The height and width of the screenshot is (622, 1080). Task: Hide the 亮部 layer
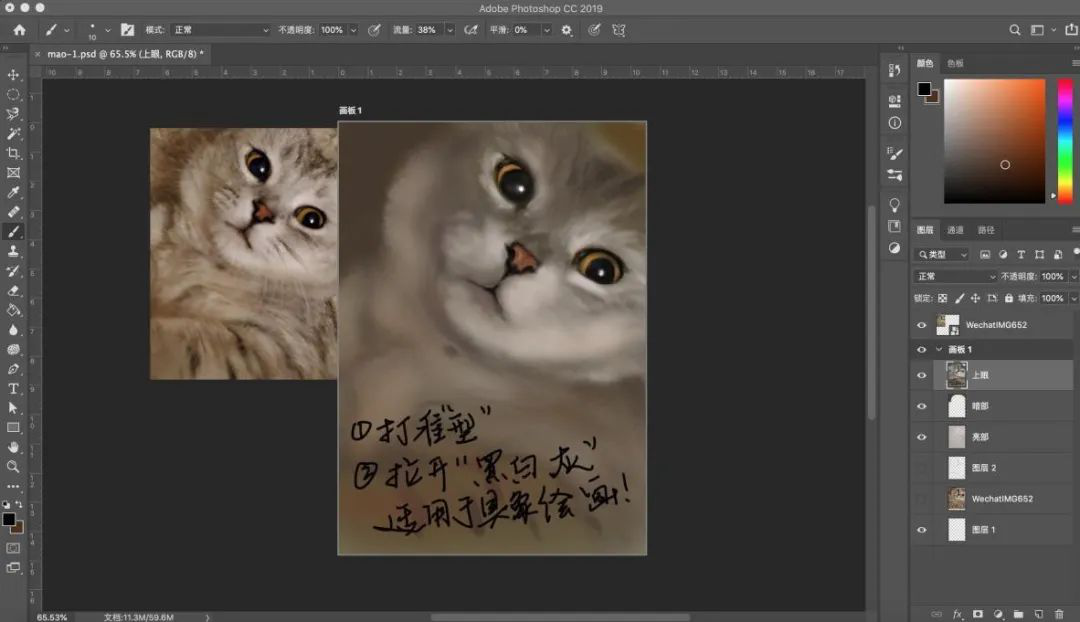point(922,437)
